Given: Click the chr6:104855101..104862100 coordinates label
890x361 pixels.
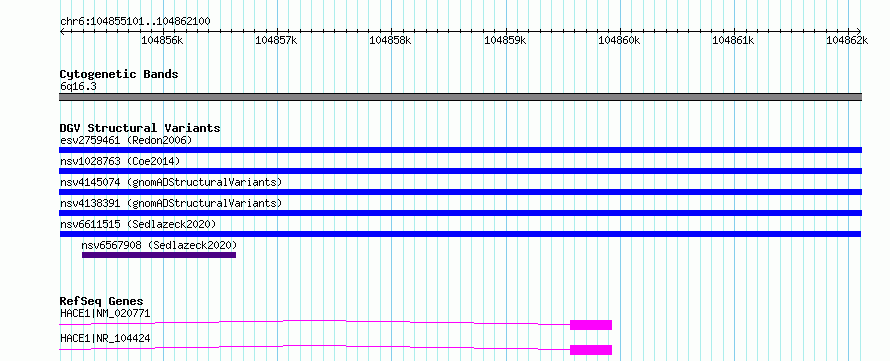Looking at the screenshot, I should tap(135, 22).
